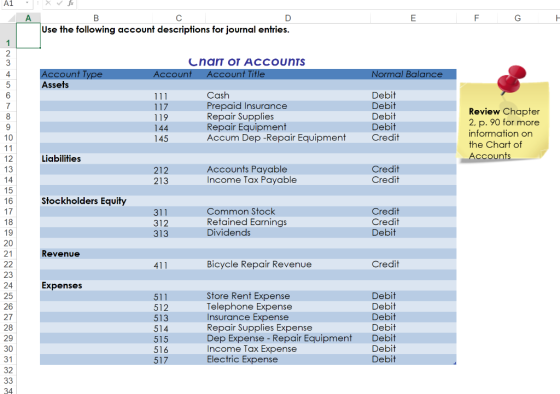Select column B header
This screenshot has height=394, width=560.
[x=96, y=18]
